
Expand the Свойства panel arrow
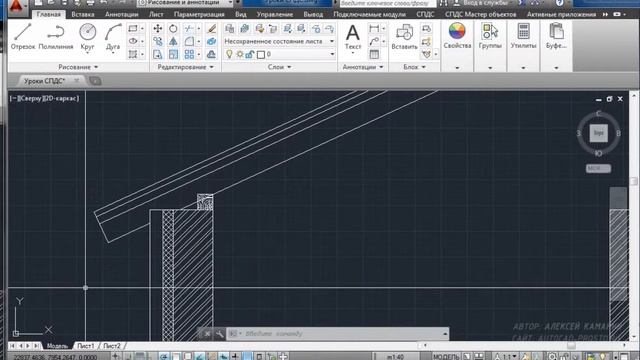point(457,68)
